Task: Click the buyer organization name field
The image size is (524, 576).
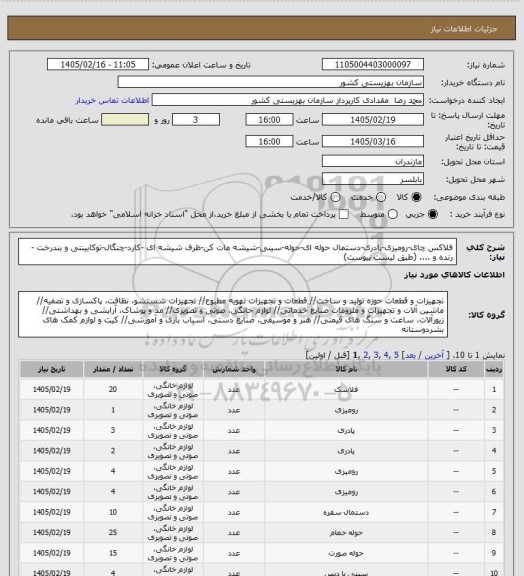Action: [x=270, y=82]
